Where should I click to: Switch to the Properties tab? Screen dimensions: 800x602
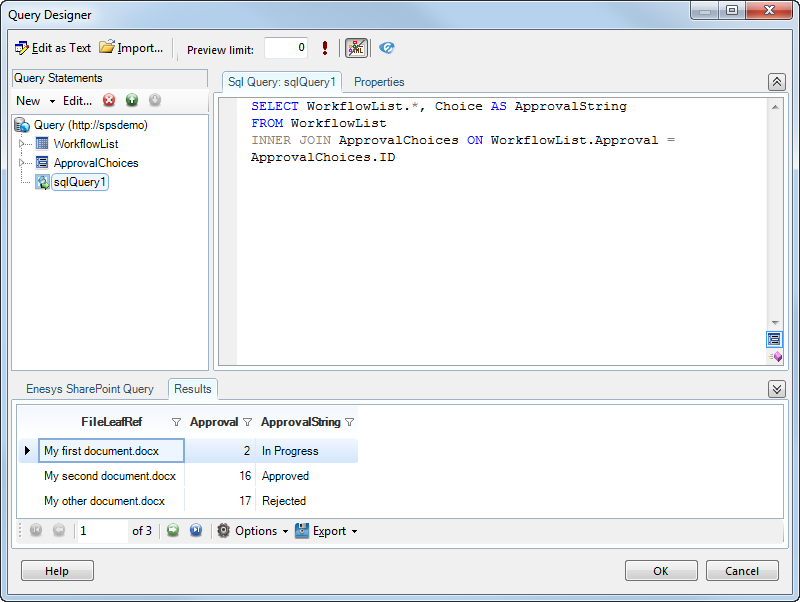pyautogui.click(x=379, y=82)
